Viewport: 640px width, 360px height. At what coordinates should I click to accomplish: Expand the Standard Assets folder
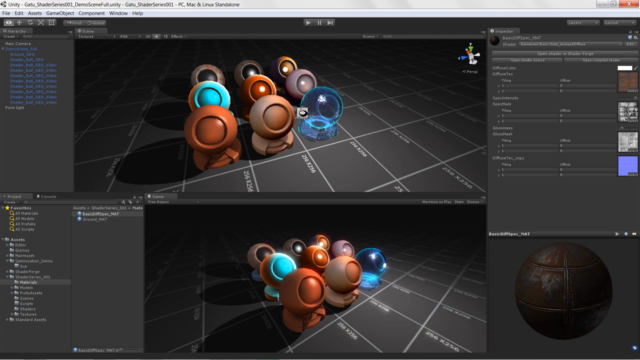coord(7,320)
